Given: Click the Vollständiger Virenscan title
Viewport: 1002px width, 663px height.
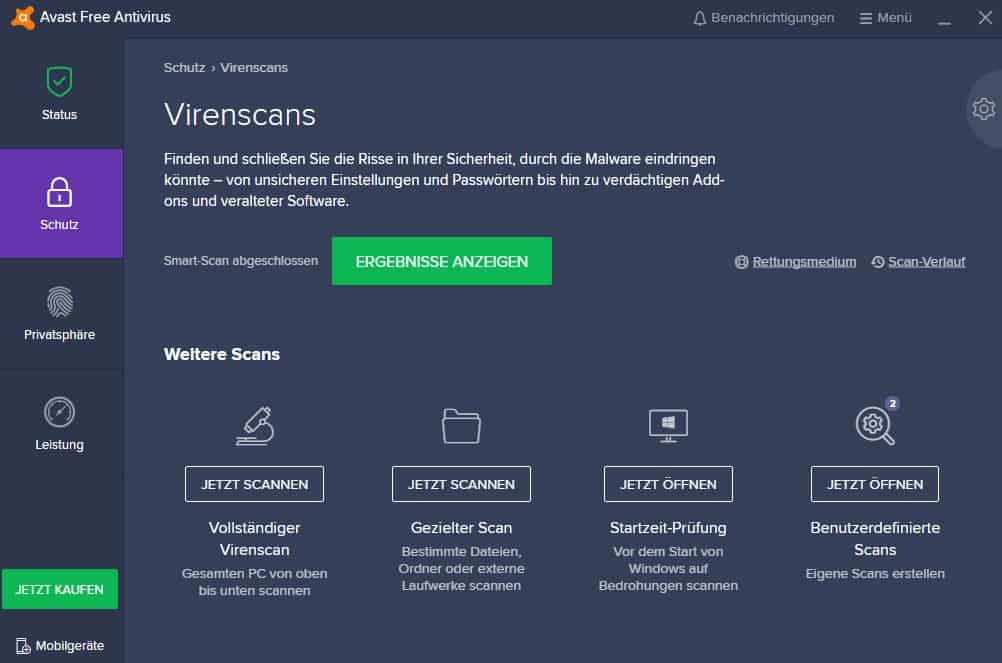Looking at the screenshot, I should (x=254, y=538).
